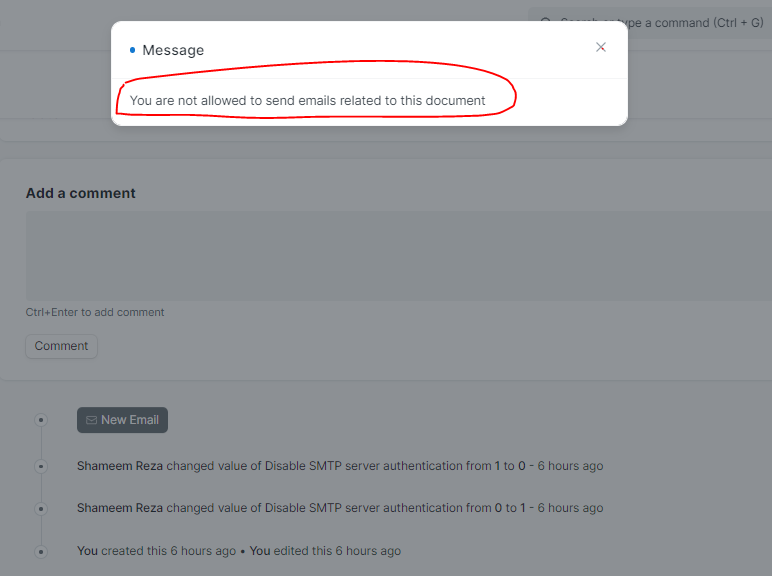Viewport: 772px width, 576px height.
Task: Click the 6 hours ago timestamp on 0 to 1 entry
Action: (570, 508)
